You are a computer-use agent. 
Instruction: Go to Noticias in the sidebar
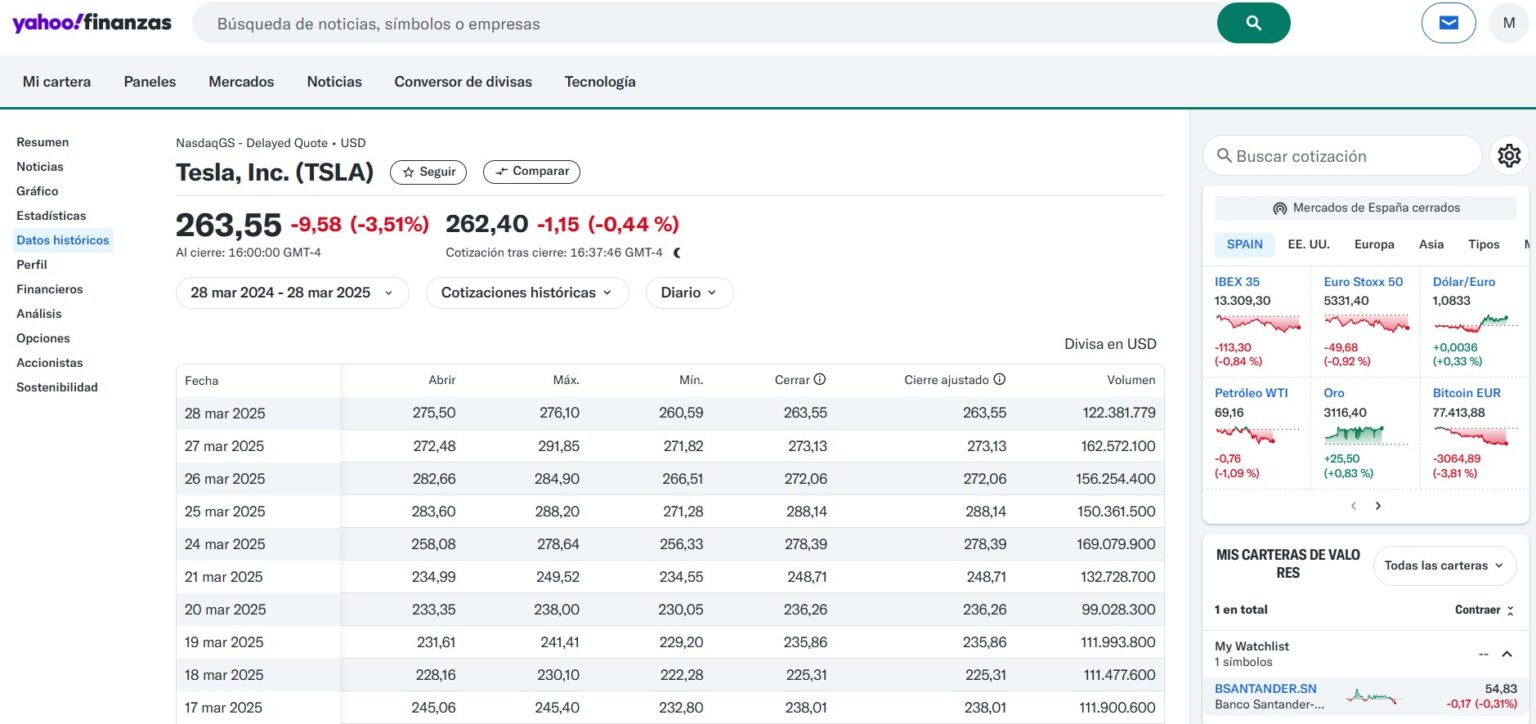coord(40,167)
